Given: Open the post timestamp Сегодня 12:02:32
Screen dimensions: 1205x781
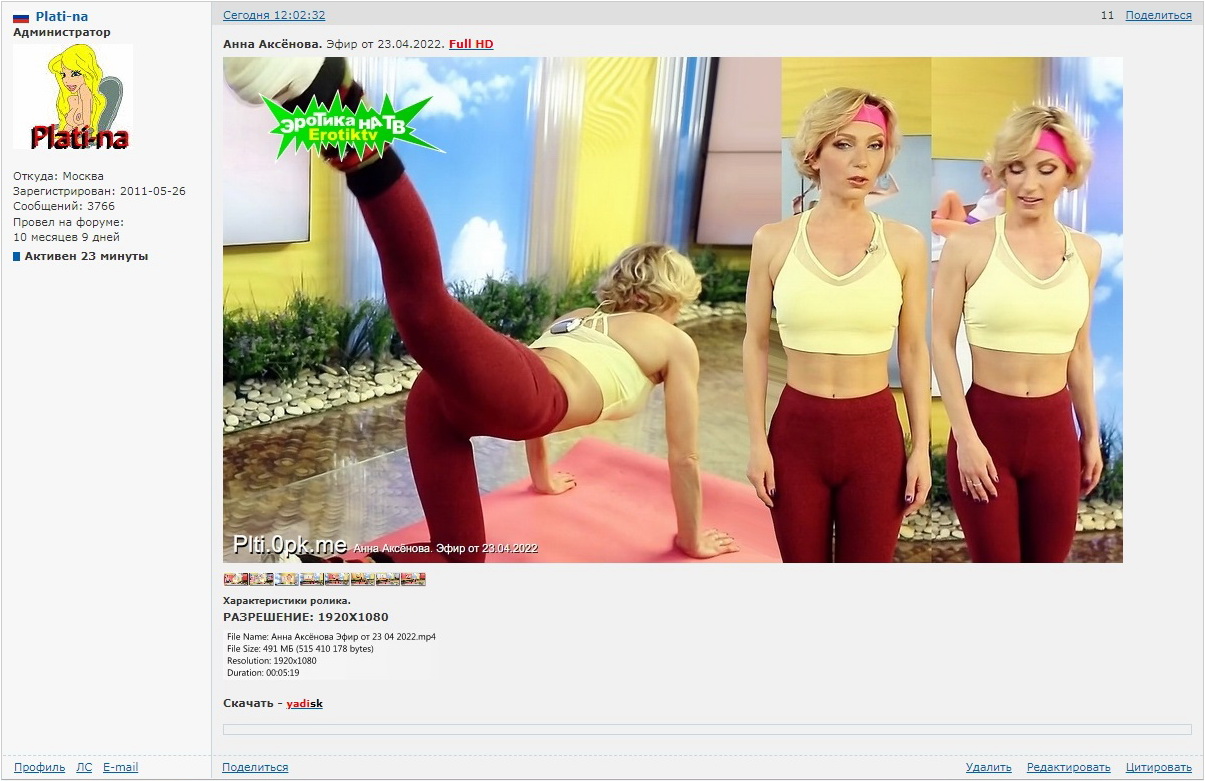Looking at the screenshot, I should [273, 15].
